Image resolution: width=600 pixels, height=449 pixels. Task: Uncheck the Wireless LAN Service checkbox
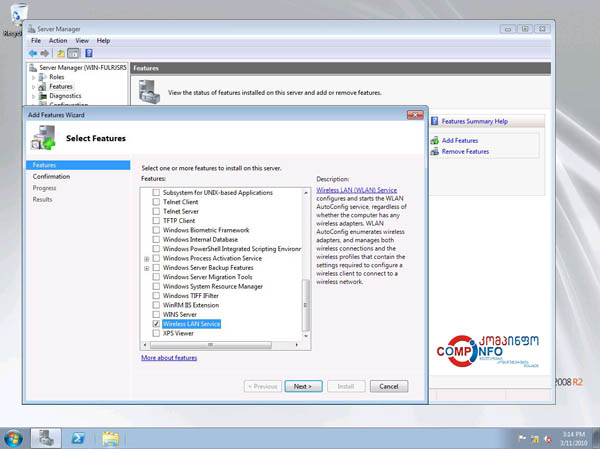pos(156,324)
